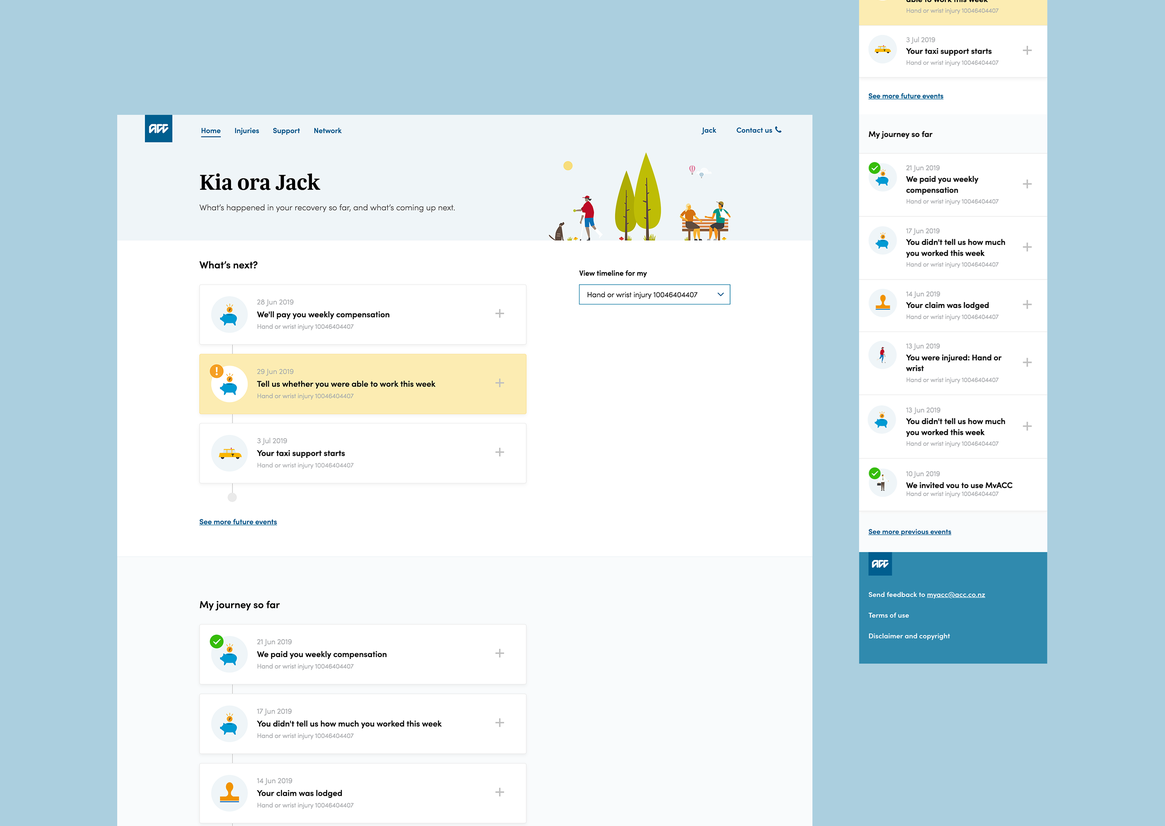Click the myacc@acc.co.nz feedback email link
The width and height of the screenshot is (1165, 826).
[x=955, y=595]
